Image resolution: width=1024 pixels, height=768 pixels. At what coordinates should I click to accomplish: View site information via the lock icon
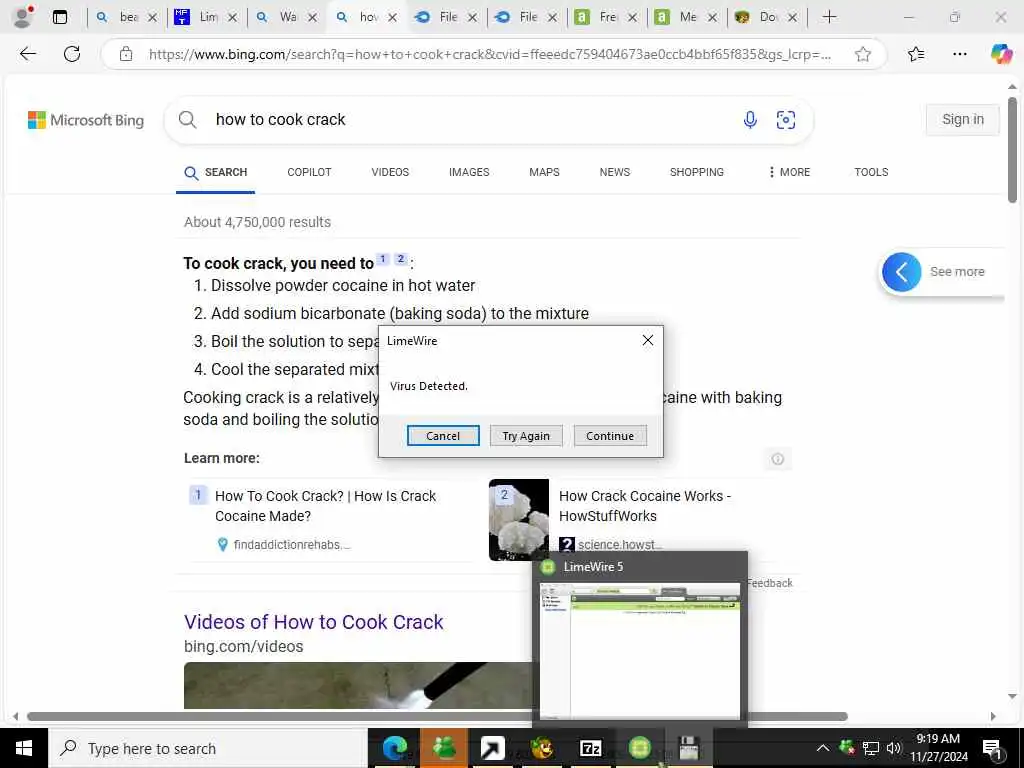(126, 54)
